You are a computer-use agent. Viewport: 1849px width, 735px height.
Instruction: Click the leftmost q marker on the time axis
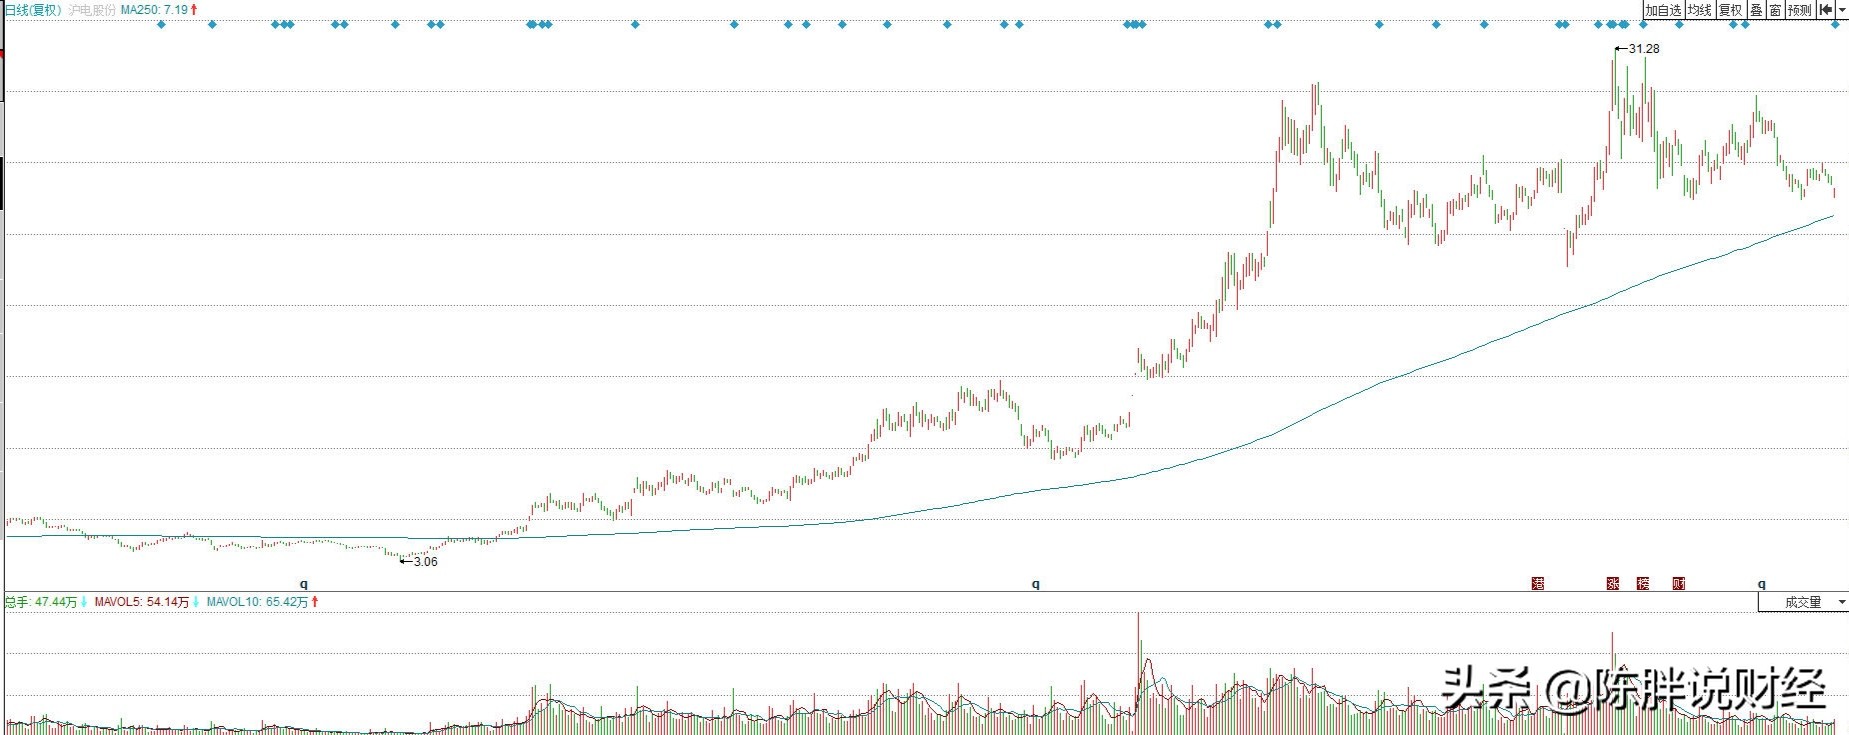(304, 584)
